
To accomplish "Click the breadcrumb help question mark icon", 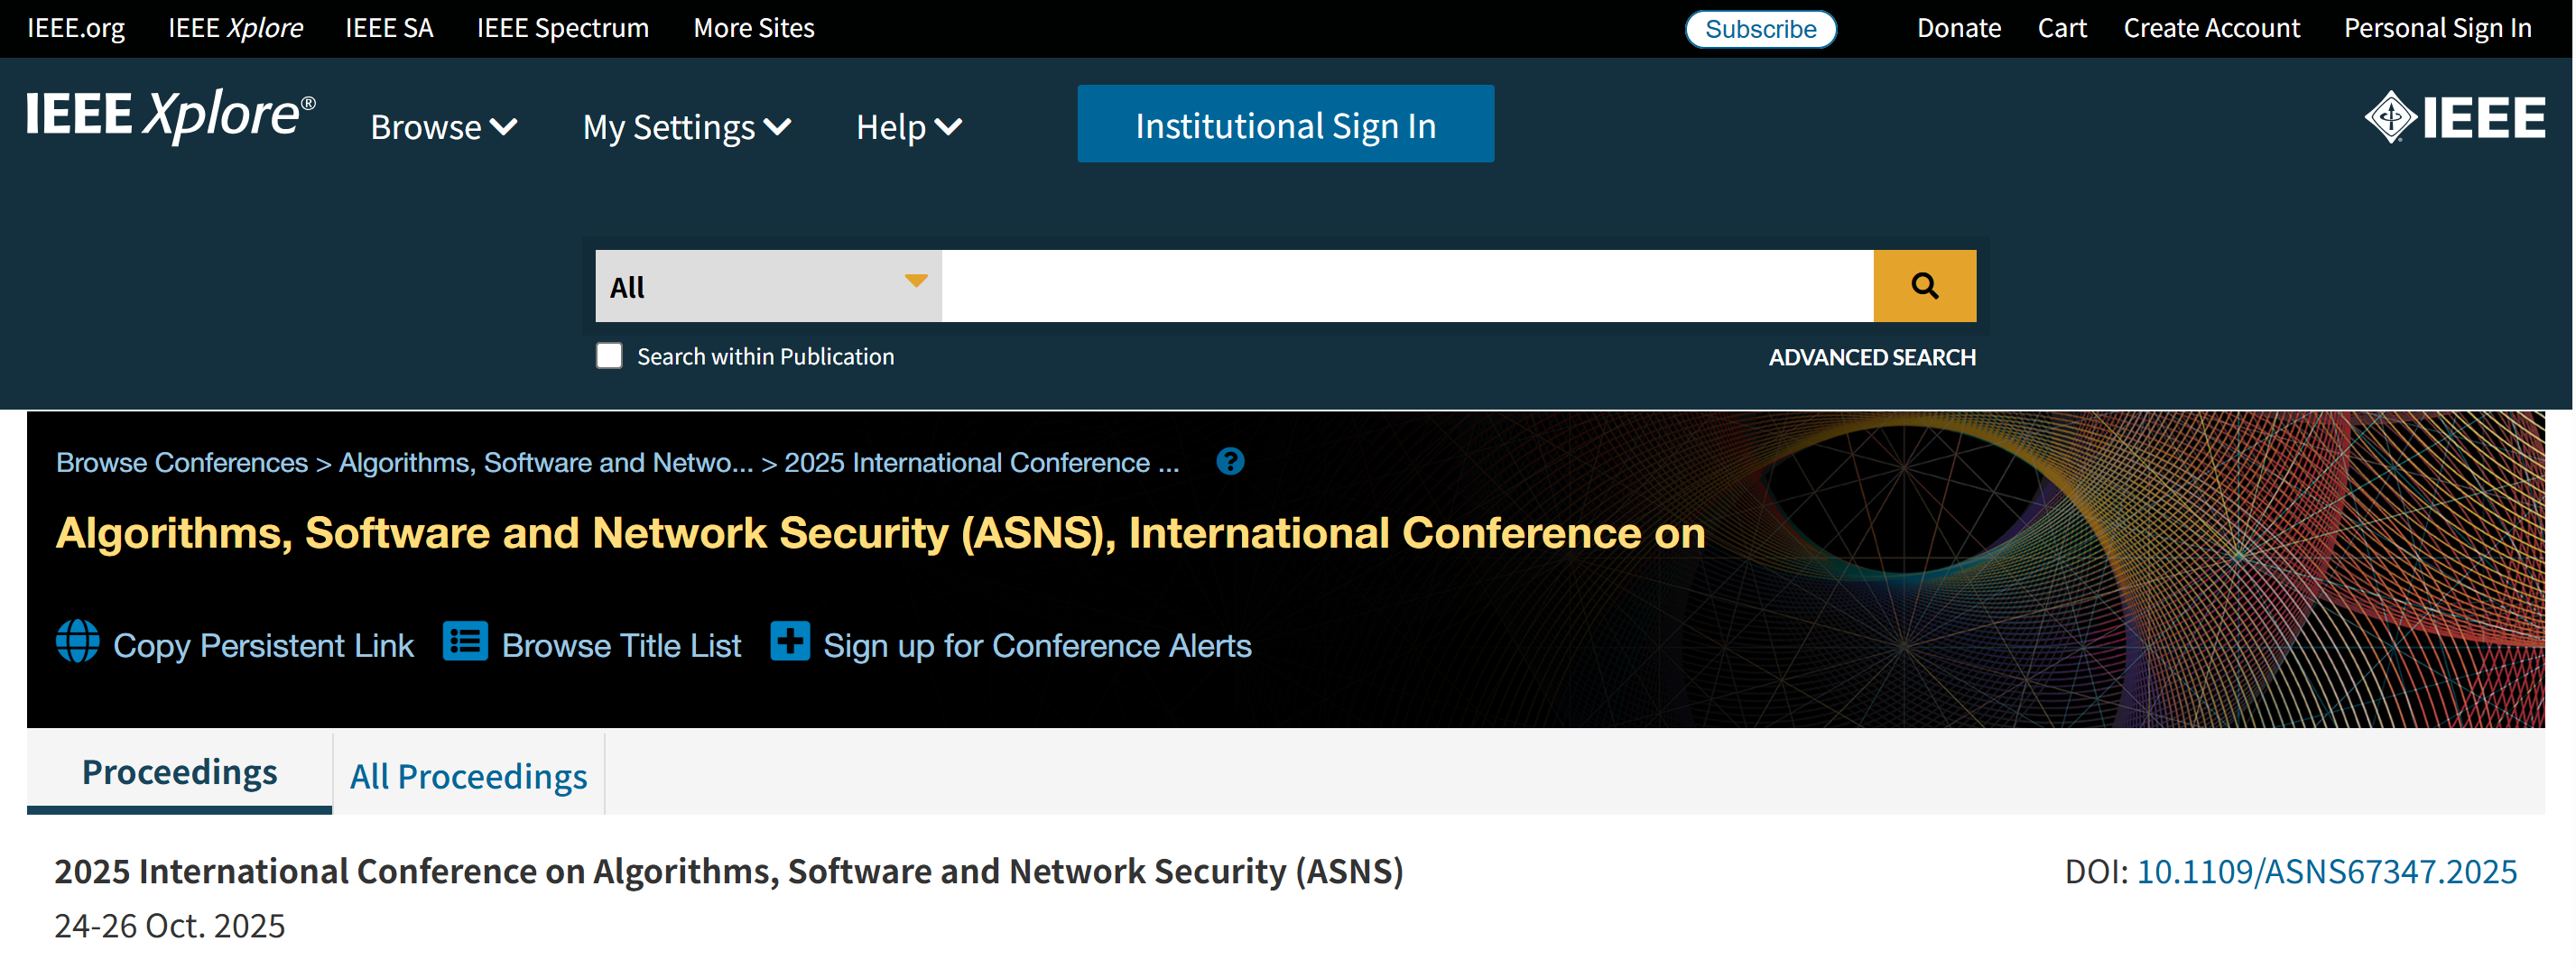I will tap(1229, 462).
